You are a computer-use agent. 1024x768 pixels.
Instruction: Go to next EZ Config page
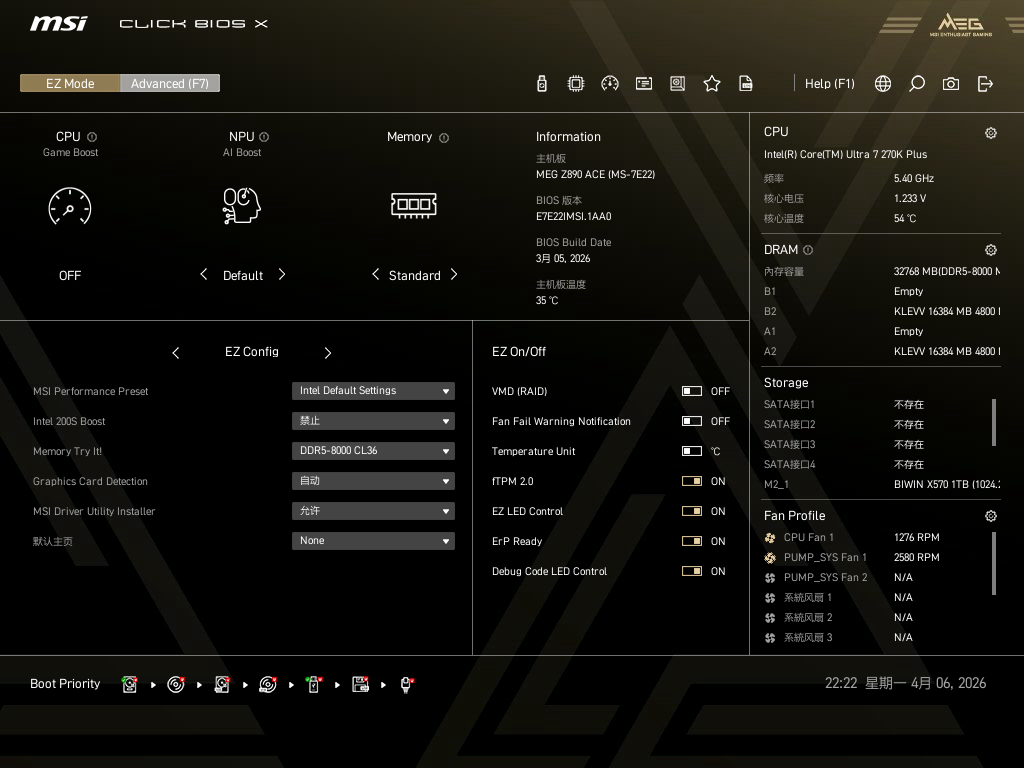pyautogui.click(x=328, y=353)
